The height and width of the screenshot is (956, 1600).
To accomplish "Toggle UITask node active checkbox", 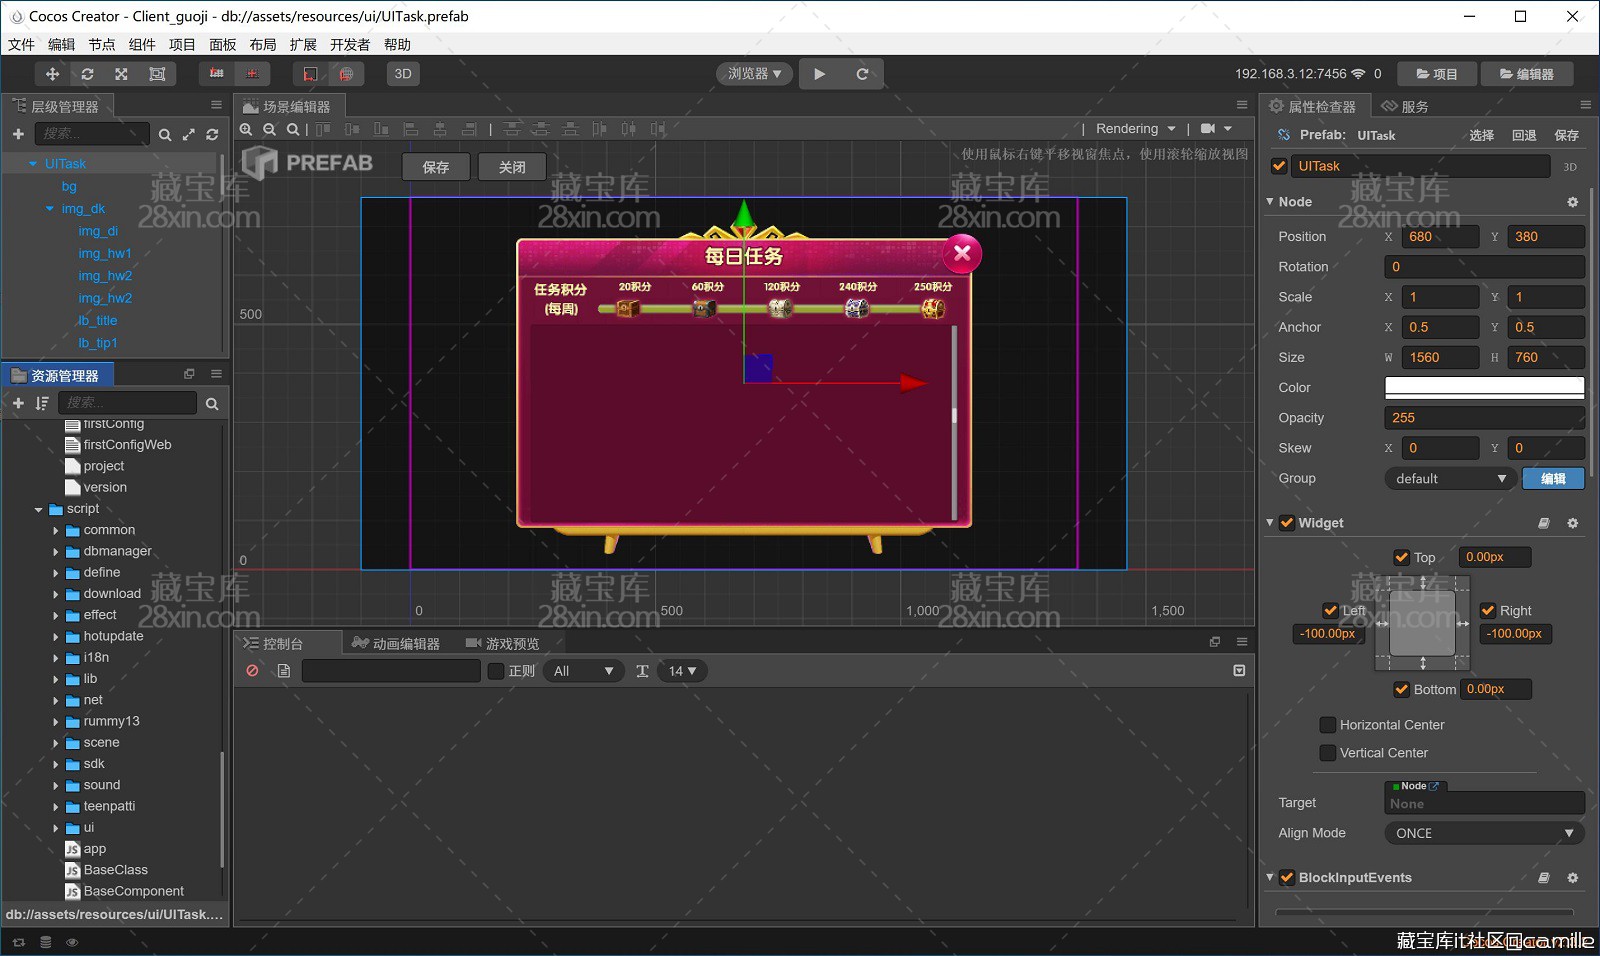I will [x=1279, y=166].
